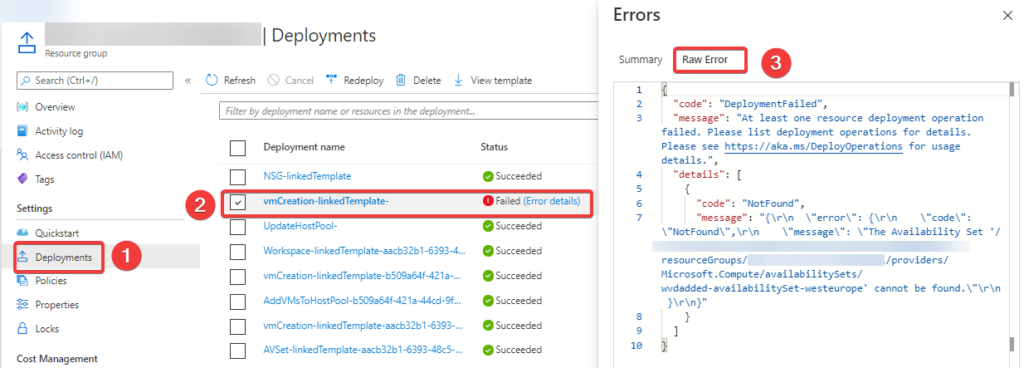Collapse the sidebar with double chevron
Image resolution: width=1024 pixels, height=368 pixels.
(188, 81)
